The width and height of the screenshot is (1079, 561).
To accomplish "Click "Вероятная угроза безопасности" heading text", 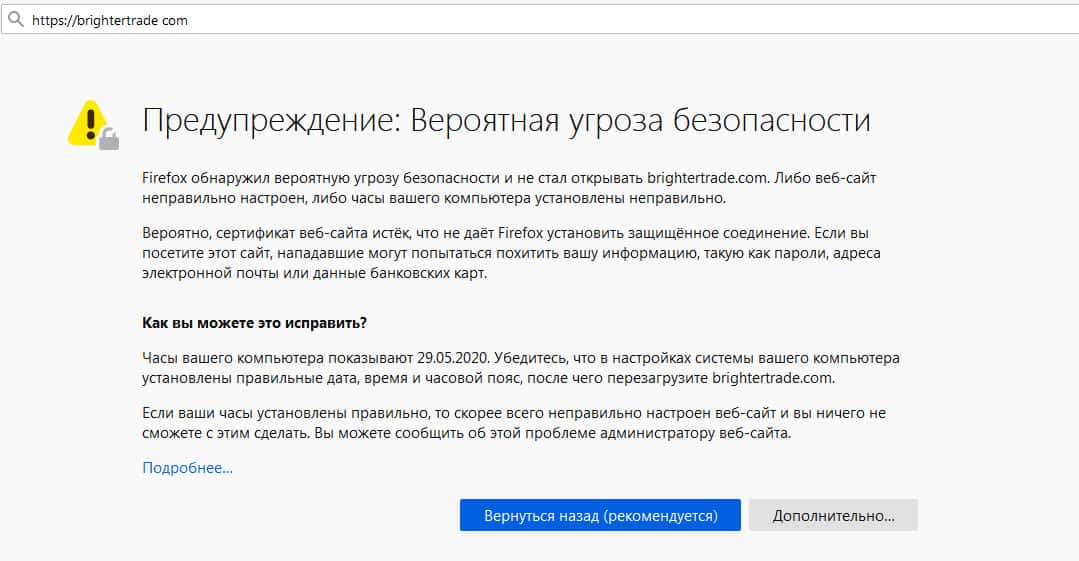I will [640, 121].
